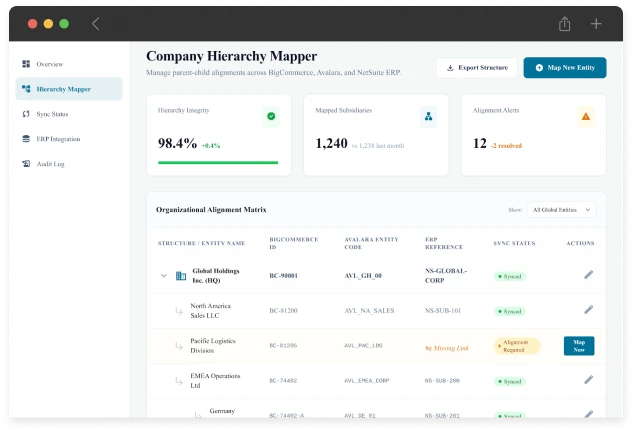Edit North America Sales LLC pencil icon

(589, 310)
